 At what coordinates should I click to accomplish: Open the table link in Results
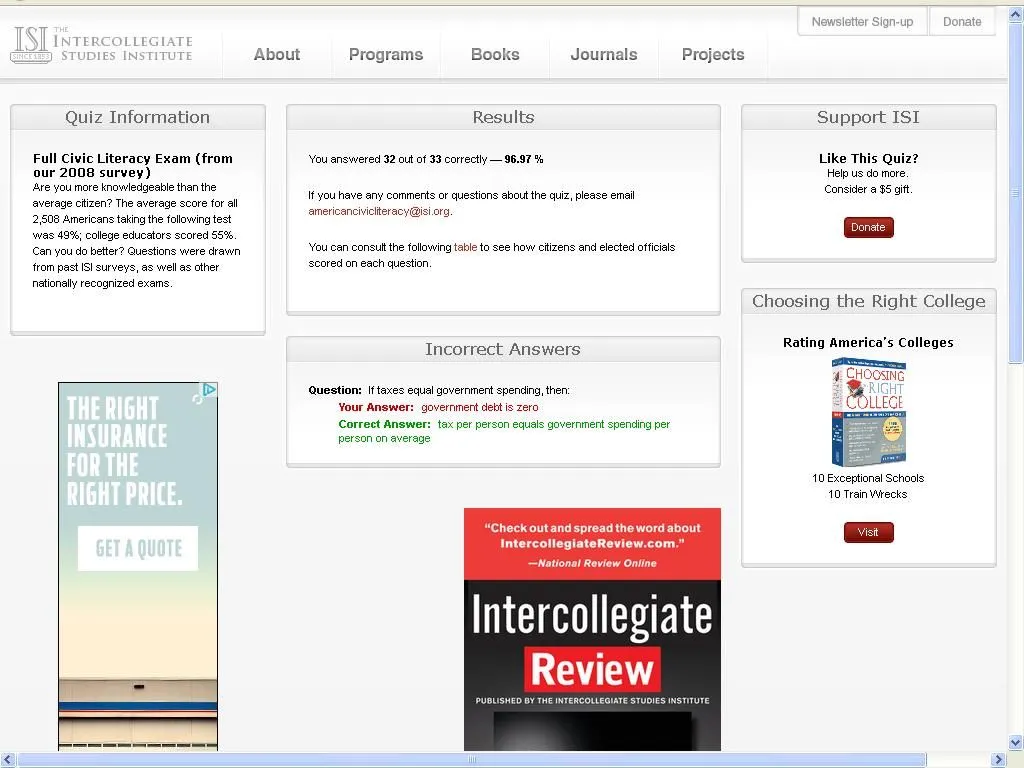click(465, 247)
